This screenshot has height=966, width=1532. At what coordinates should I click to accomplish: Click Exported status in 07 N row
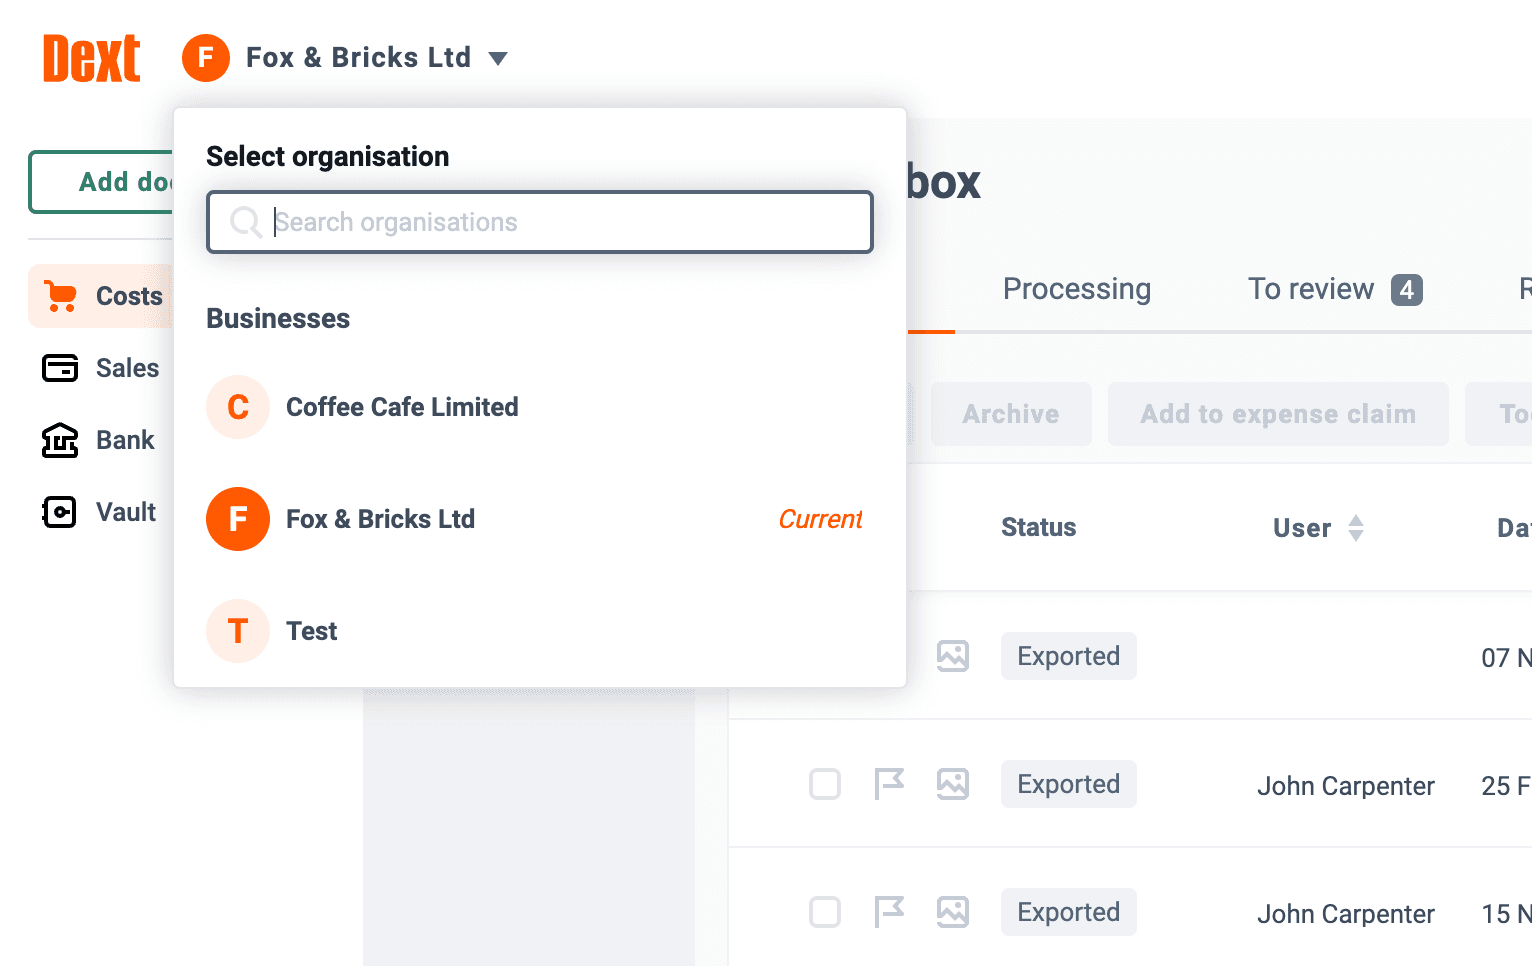tap(1069, 656)
